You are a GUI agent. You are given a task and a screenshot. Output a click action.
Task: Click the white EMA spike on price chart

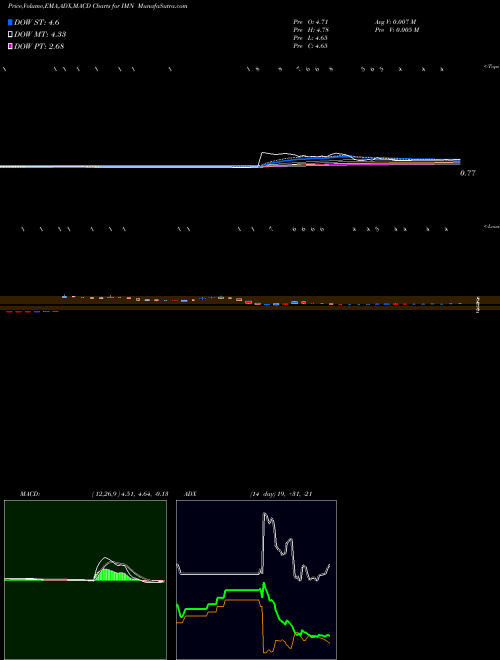coord(263,155)
